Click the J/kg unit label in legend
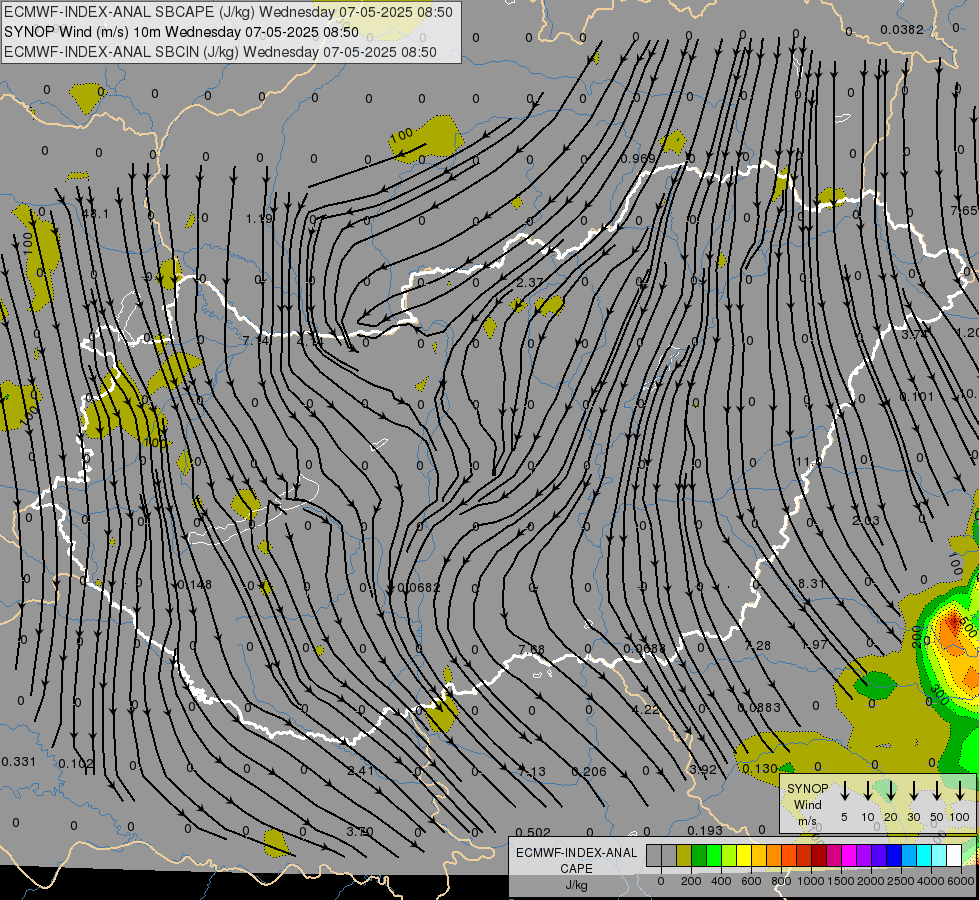This screenshot has width=979, height=900. (576, 885)
